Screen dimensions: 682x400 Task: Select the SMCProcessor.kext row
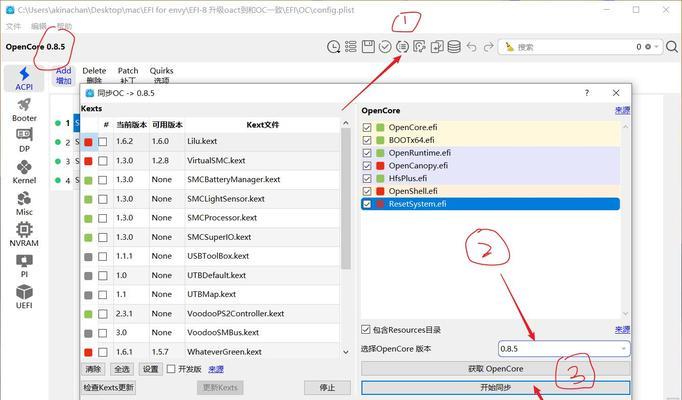(210, 218)
